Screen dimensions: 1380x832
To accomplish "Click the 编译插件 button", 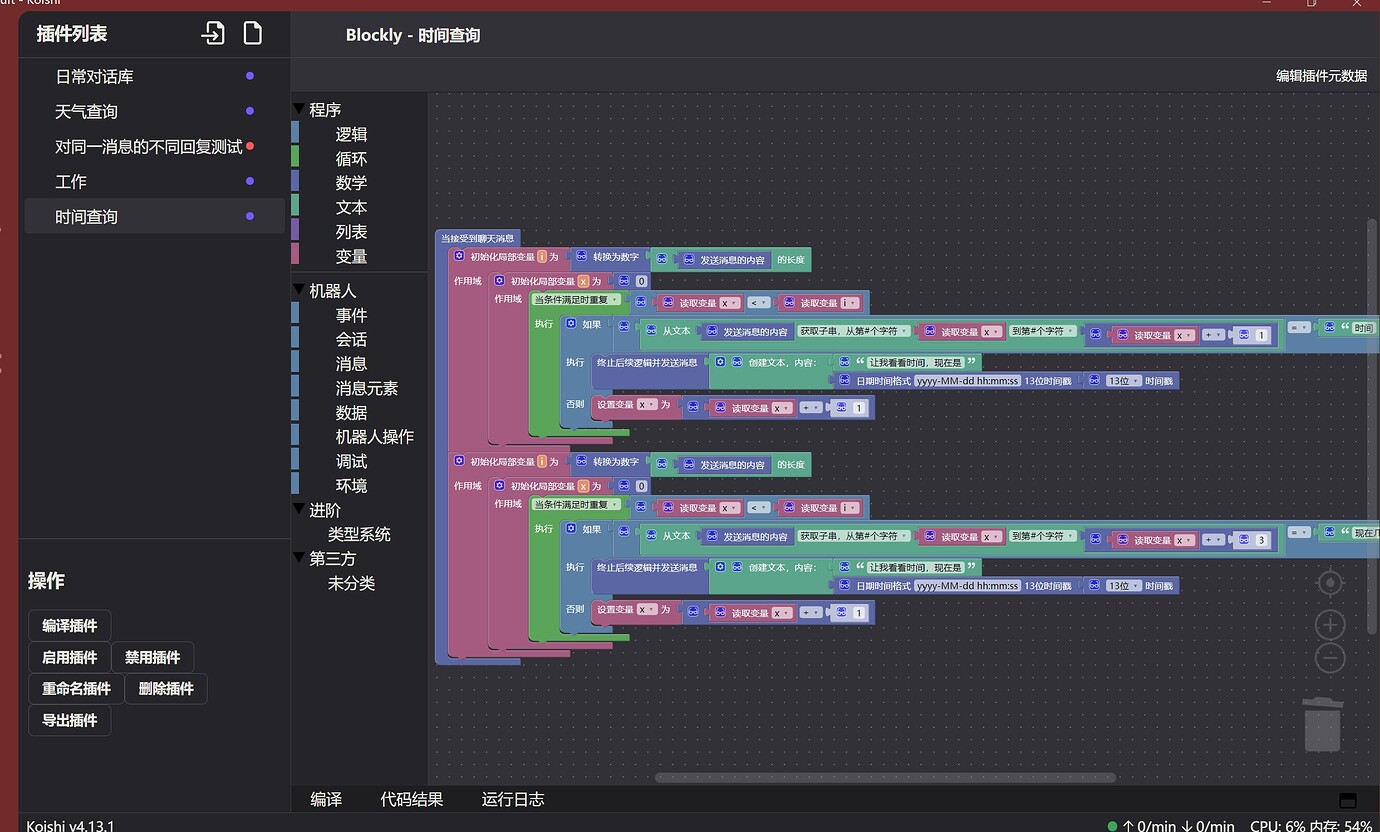I will click(x=69, y=625).
